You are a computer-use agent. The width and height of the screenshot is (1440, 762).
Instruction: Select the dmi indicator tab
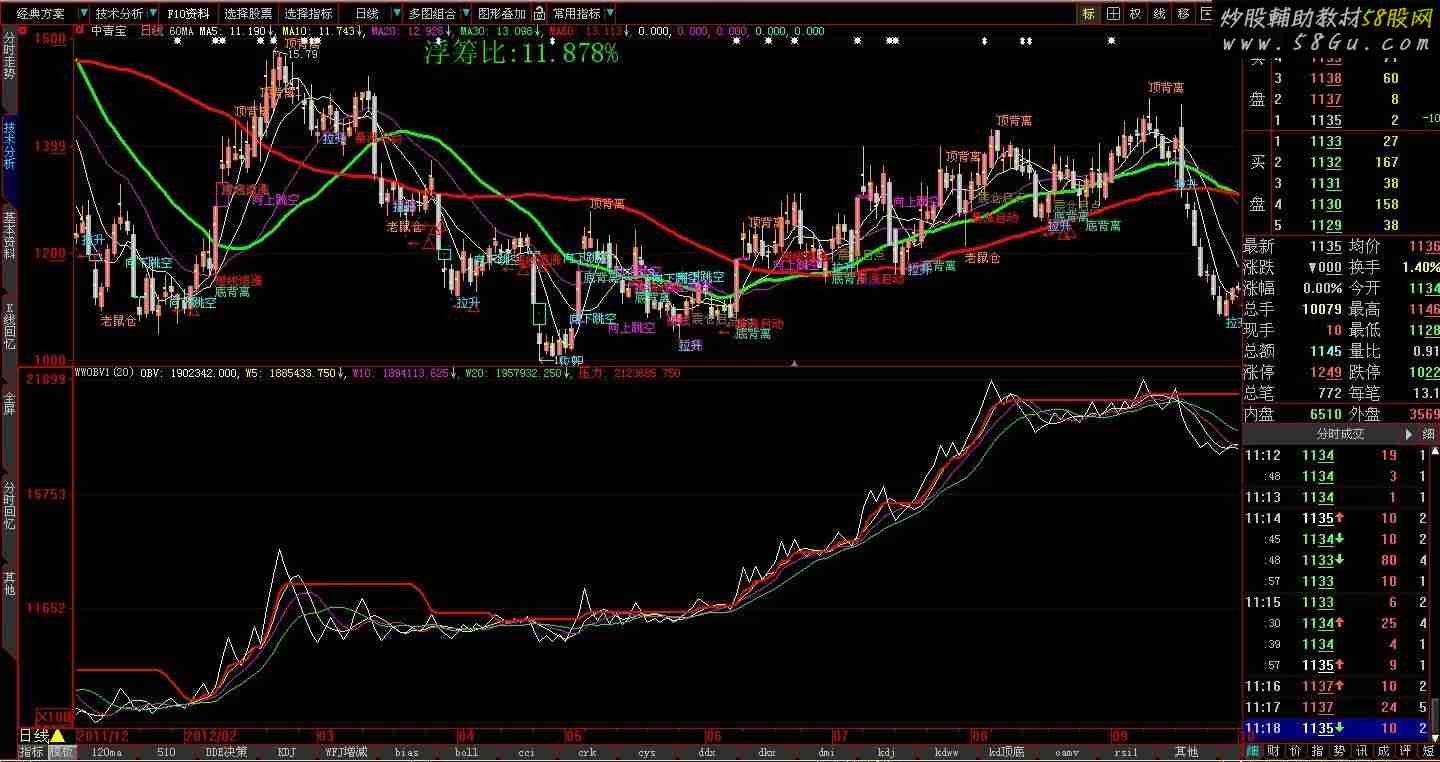pos(826,753)
